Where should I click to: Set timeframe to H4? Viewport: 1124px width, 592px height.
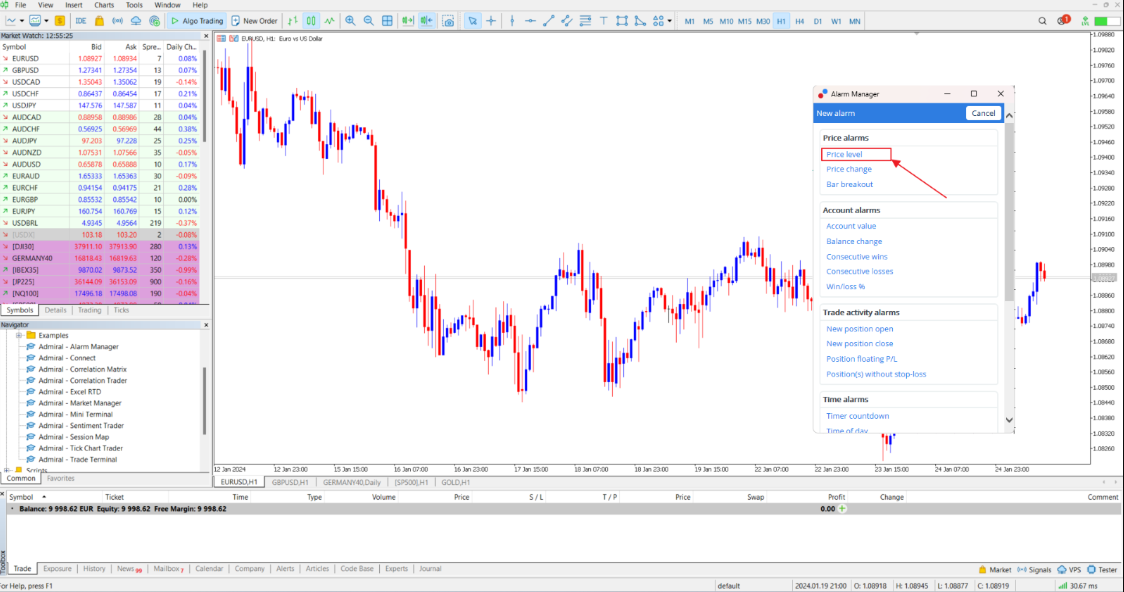799,22
